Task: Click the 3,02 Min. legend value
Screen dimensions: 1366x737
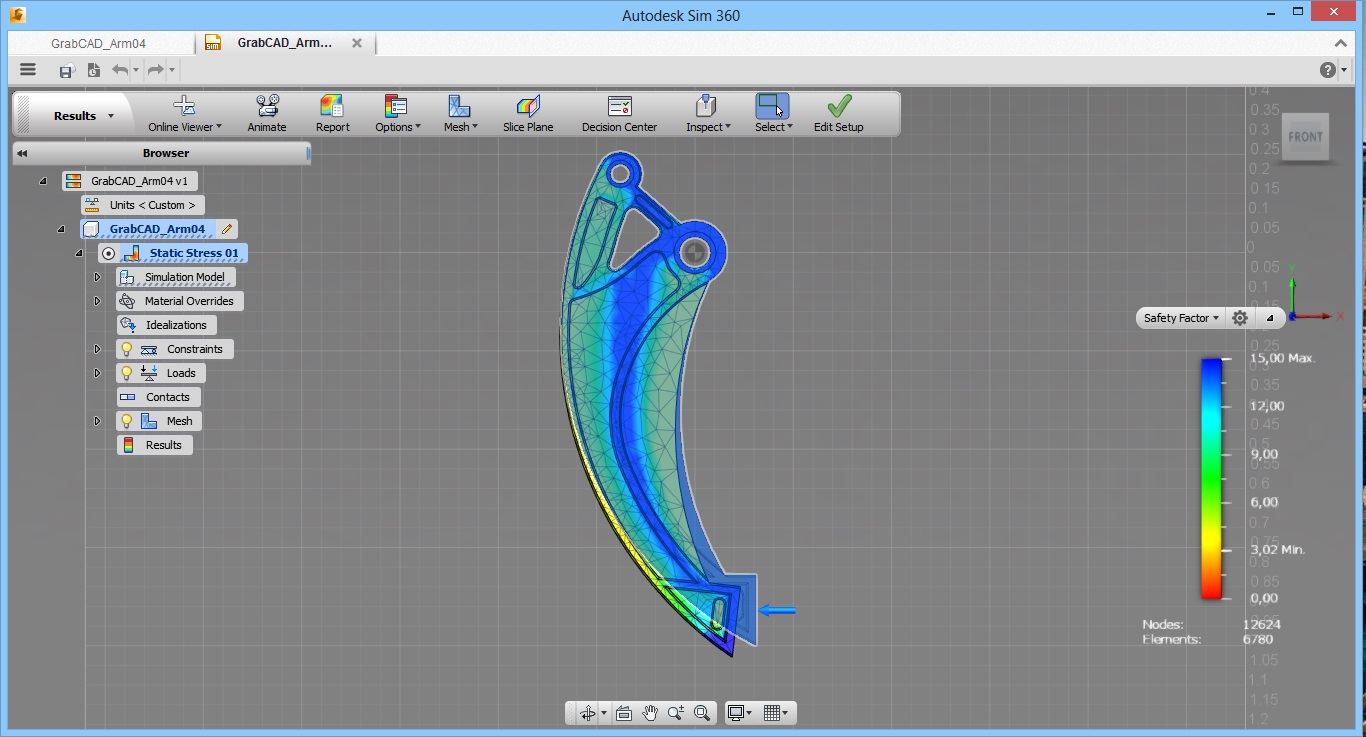Action: click(x=1277, y=549)
